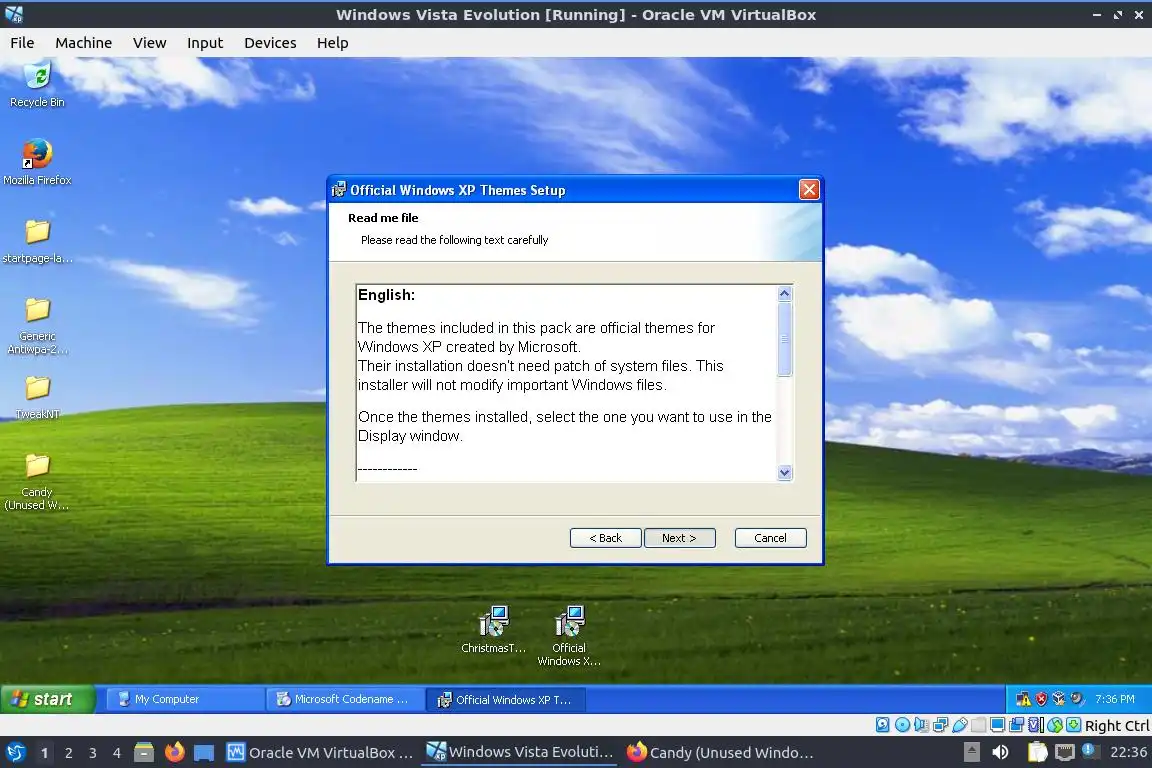1152x768 pixels.
Task: Launch host panel file manager icon
Action: pyautogui.click(x=144, y=752)
